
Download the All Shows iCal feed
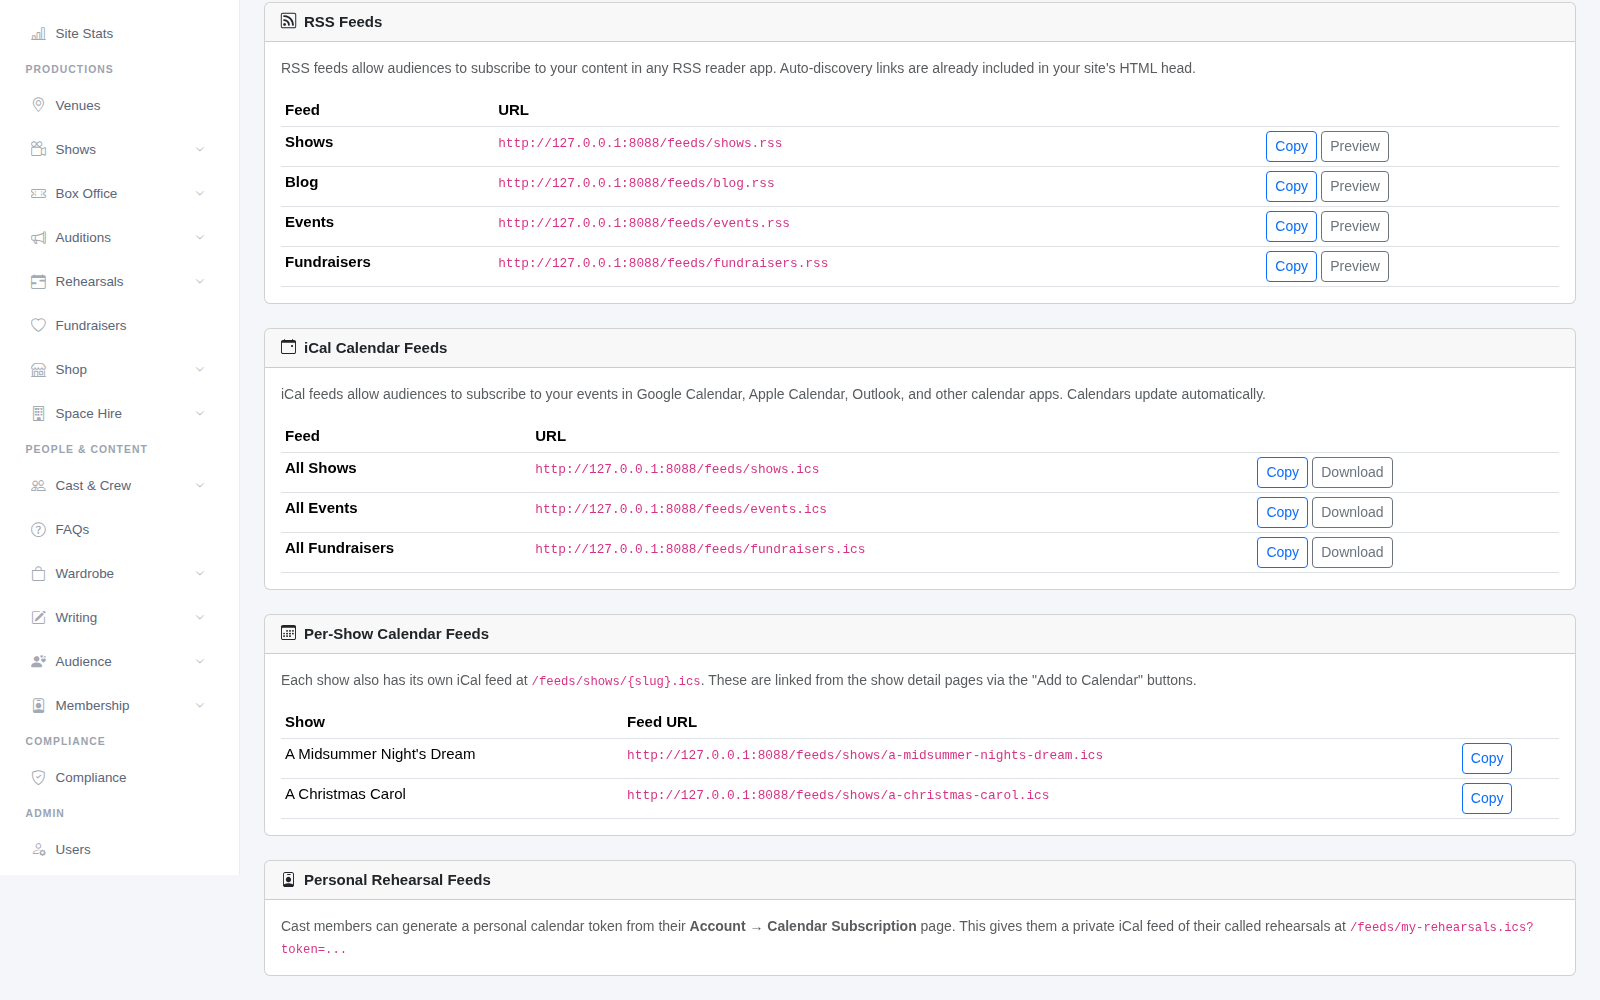(1352, 472)
